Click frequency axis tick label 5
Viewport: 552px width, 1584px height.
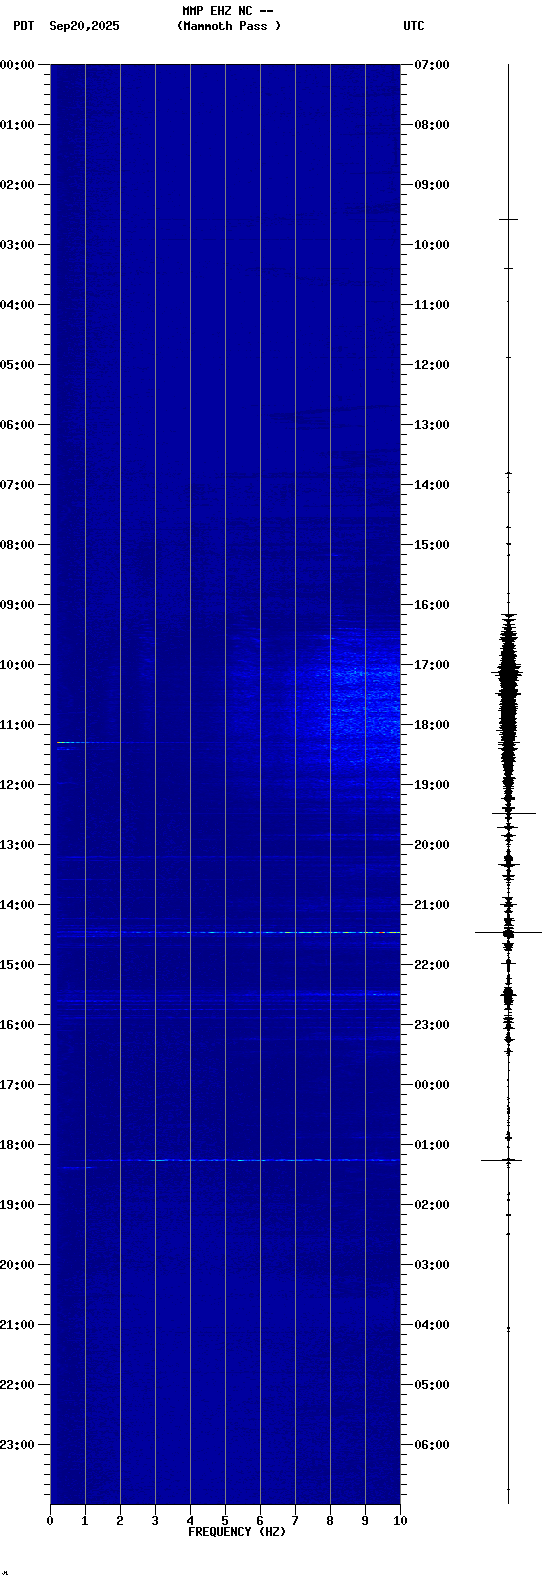coord(225,1521)
